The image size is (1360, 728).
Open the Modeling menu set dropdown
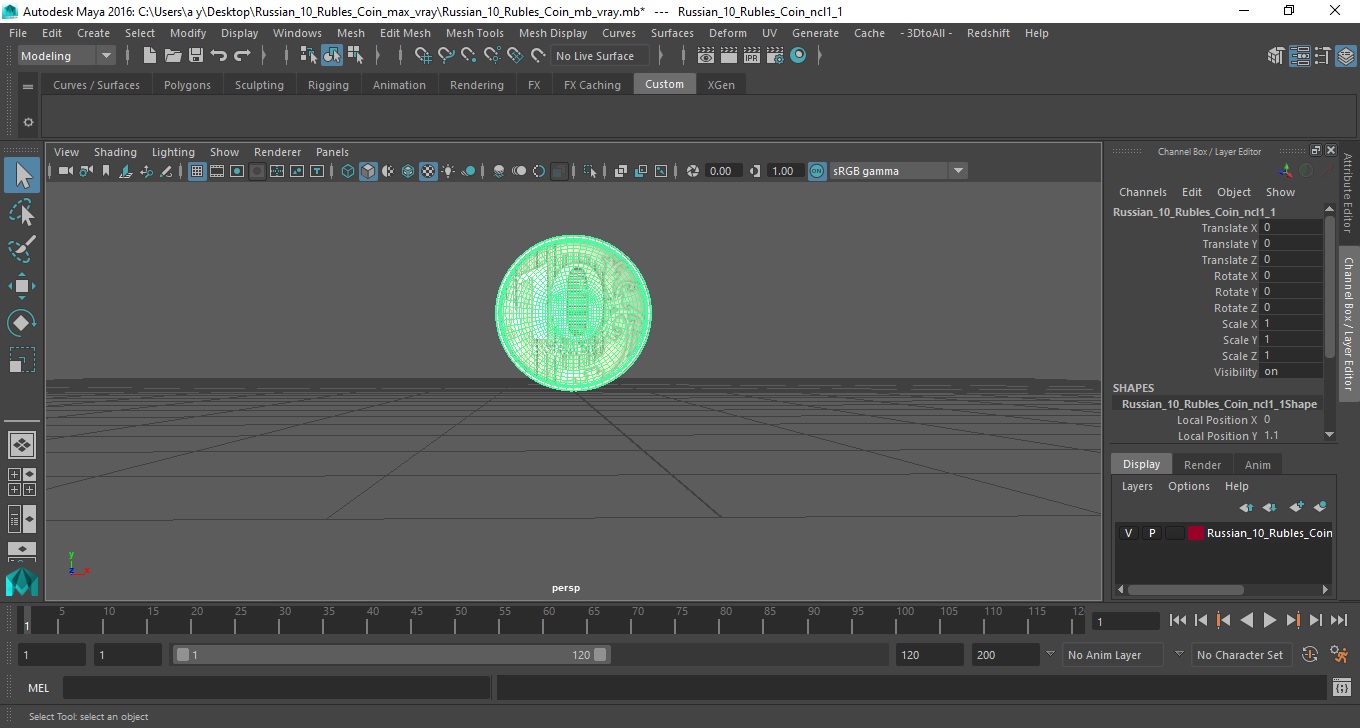67,56
